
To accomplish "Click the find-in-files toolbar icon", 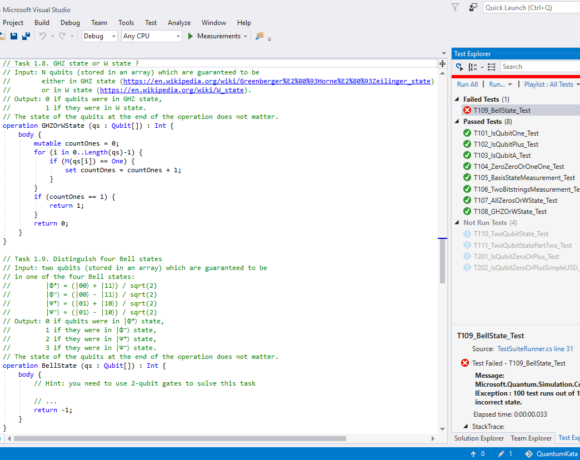I will (259, 36).
